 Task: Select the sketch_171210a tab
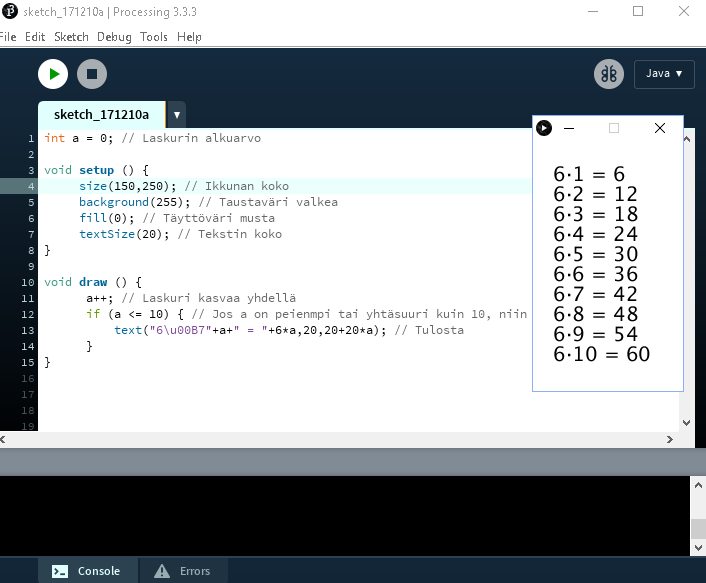click(x=101, y=115)
